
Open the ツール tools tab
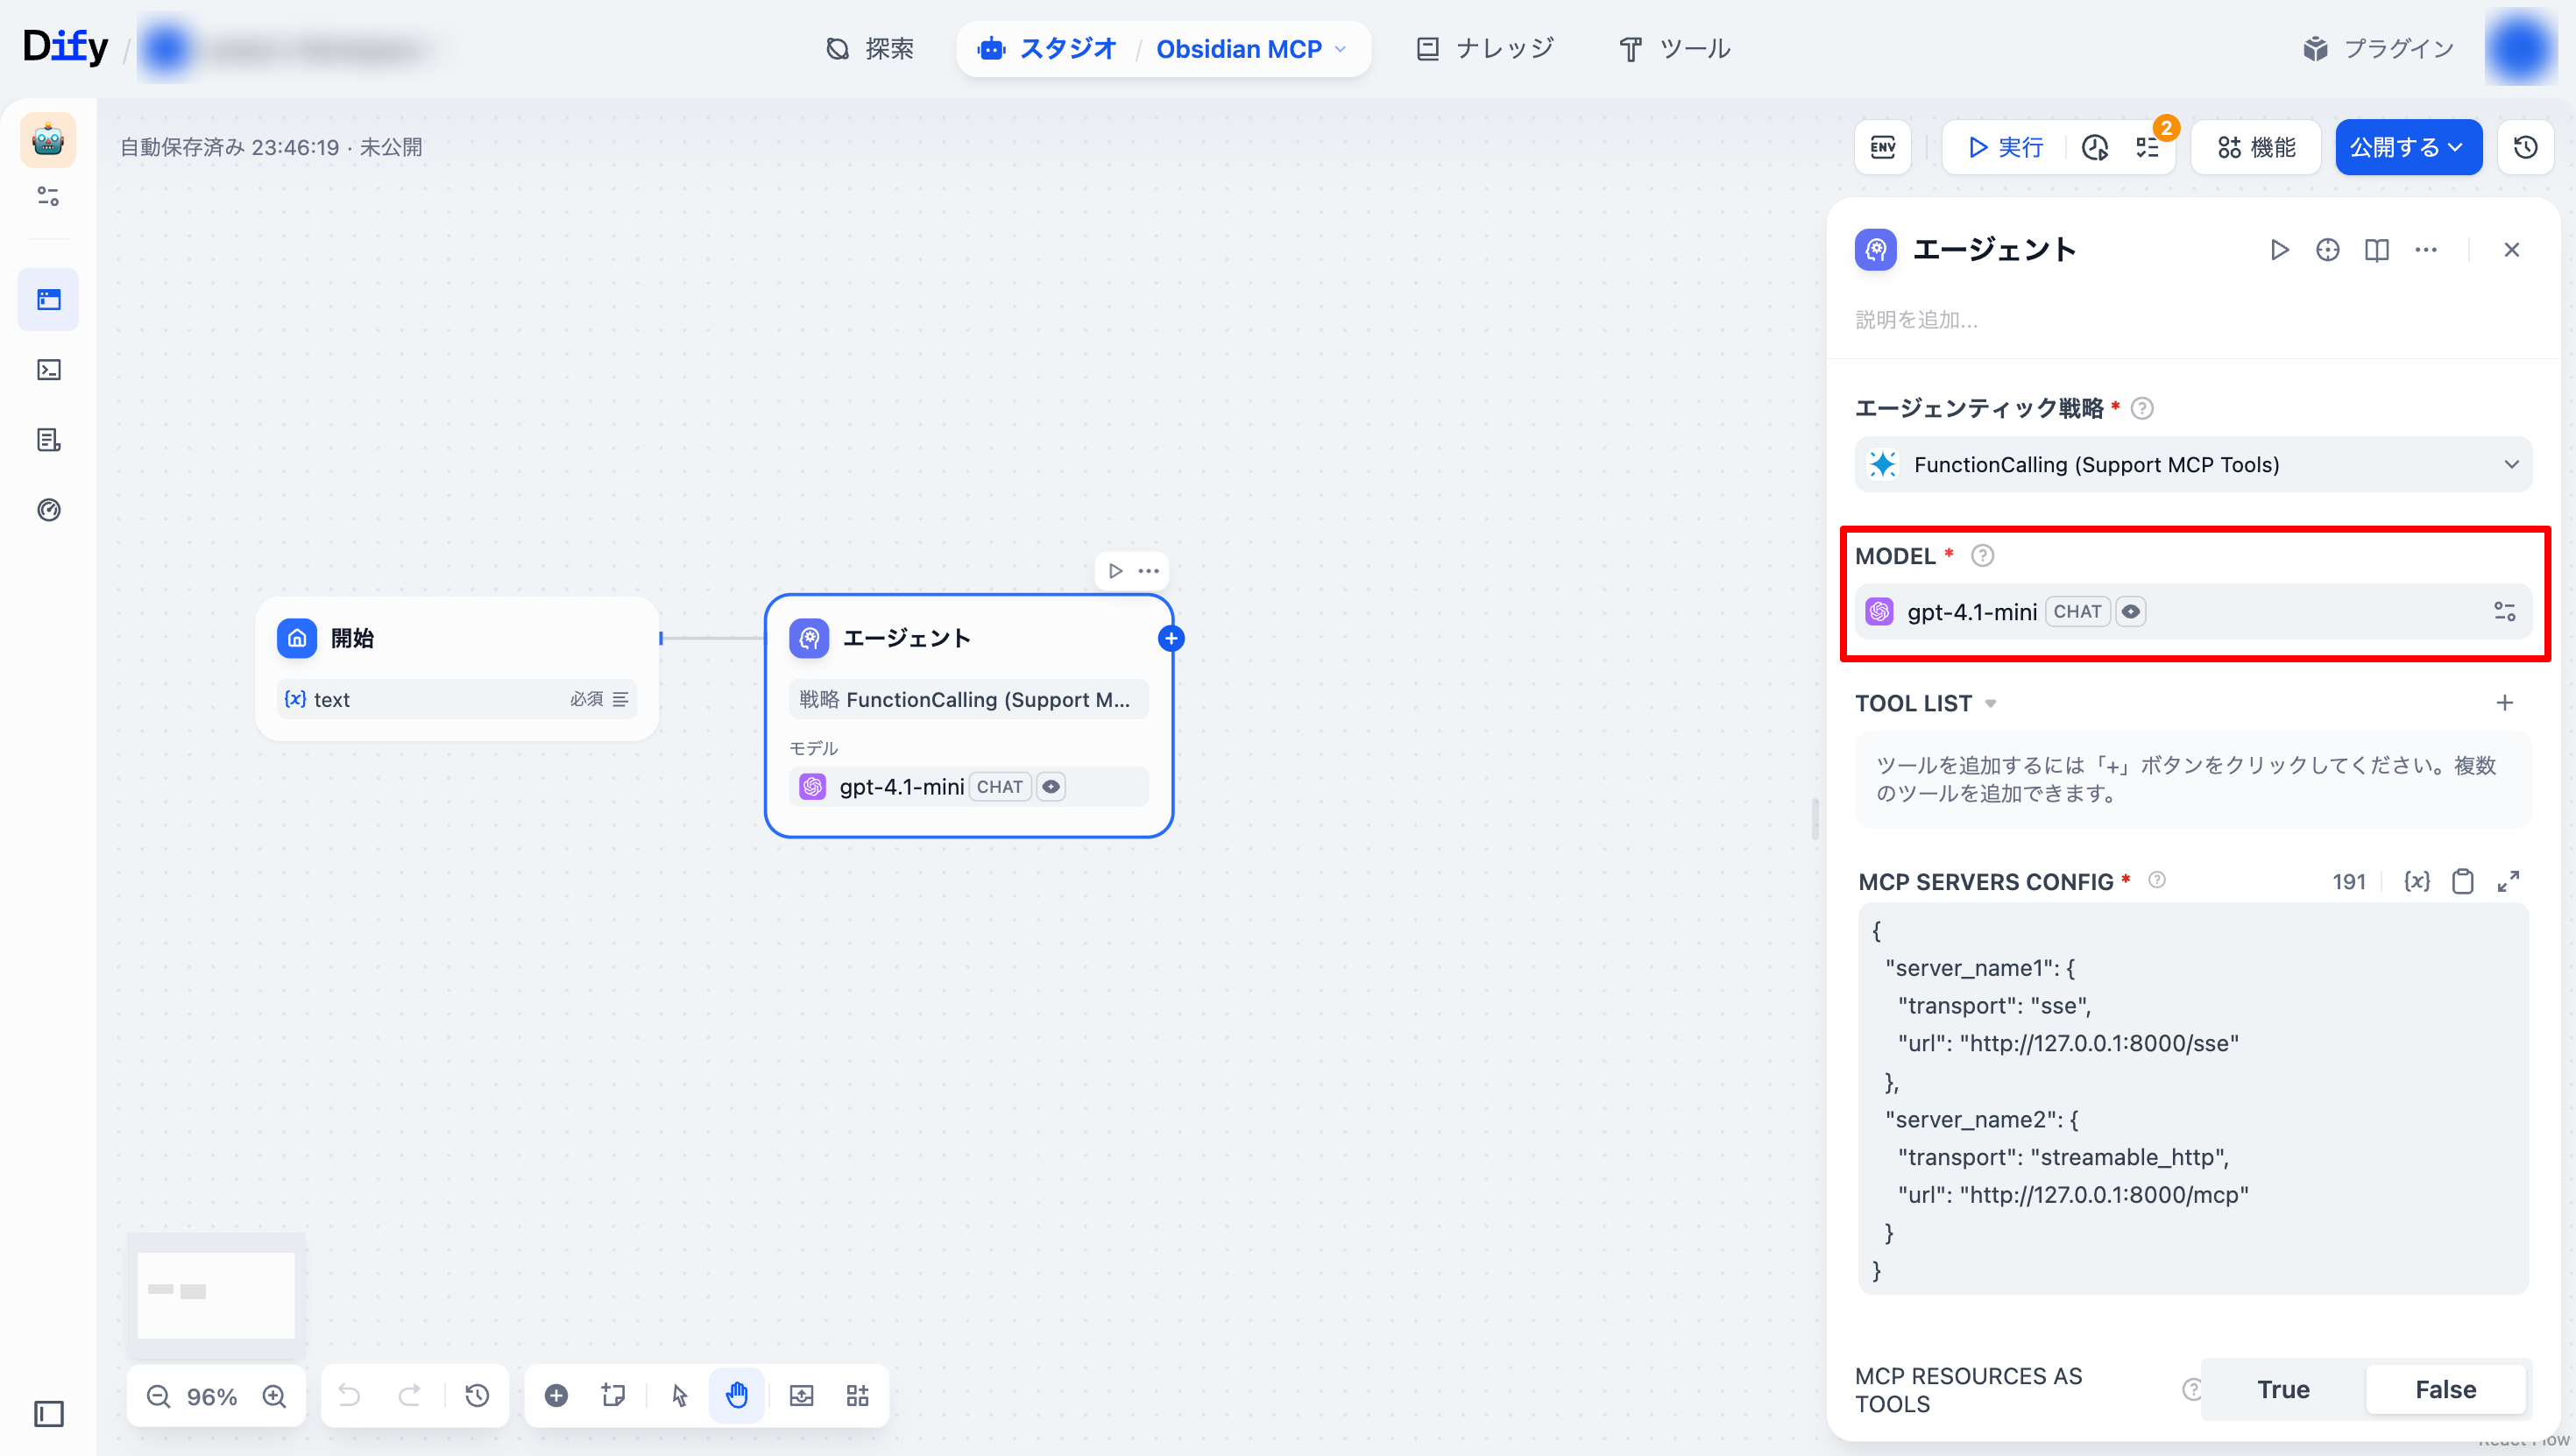coord(1675,48)
